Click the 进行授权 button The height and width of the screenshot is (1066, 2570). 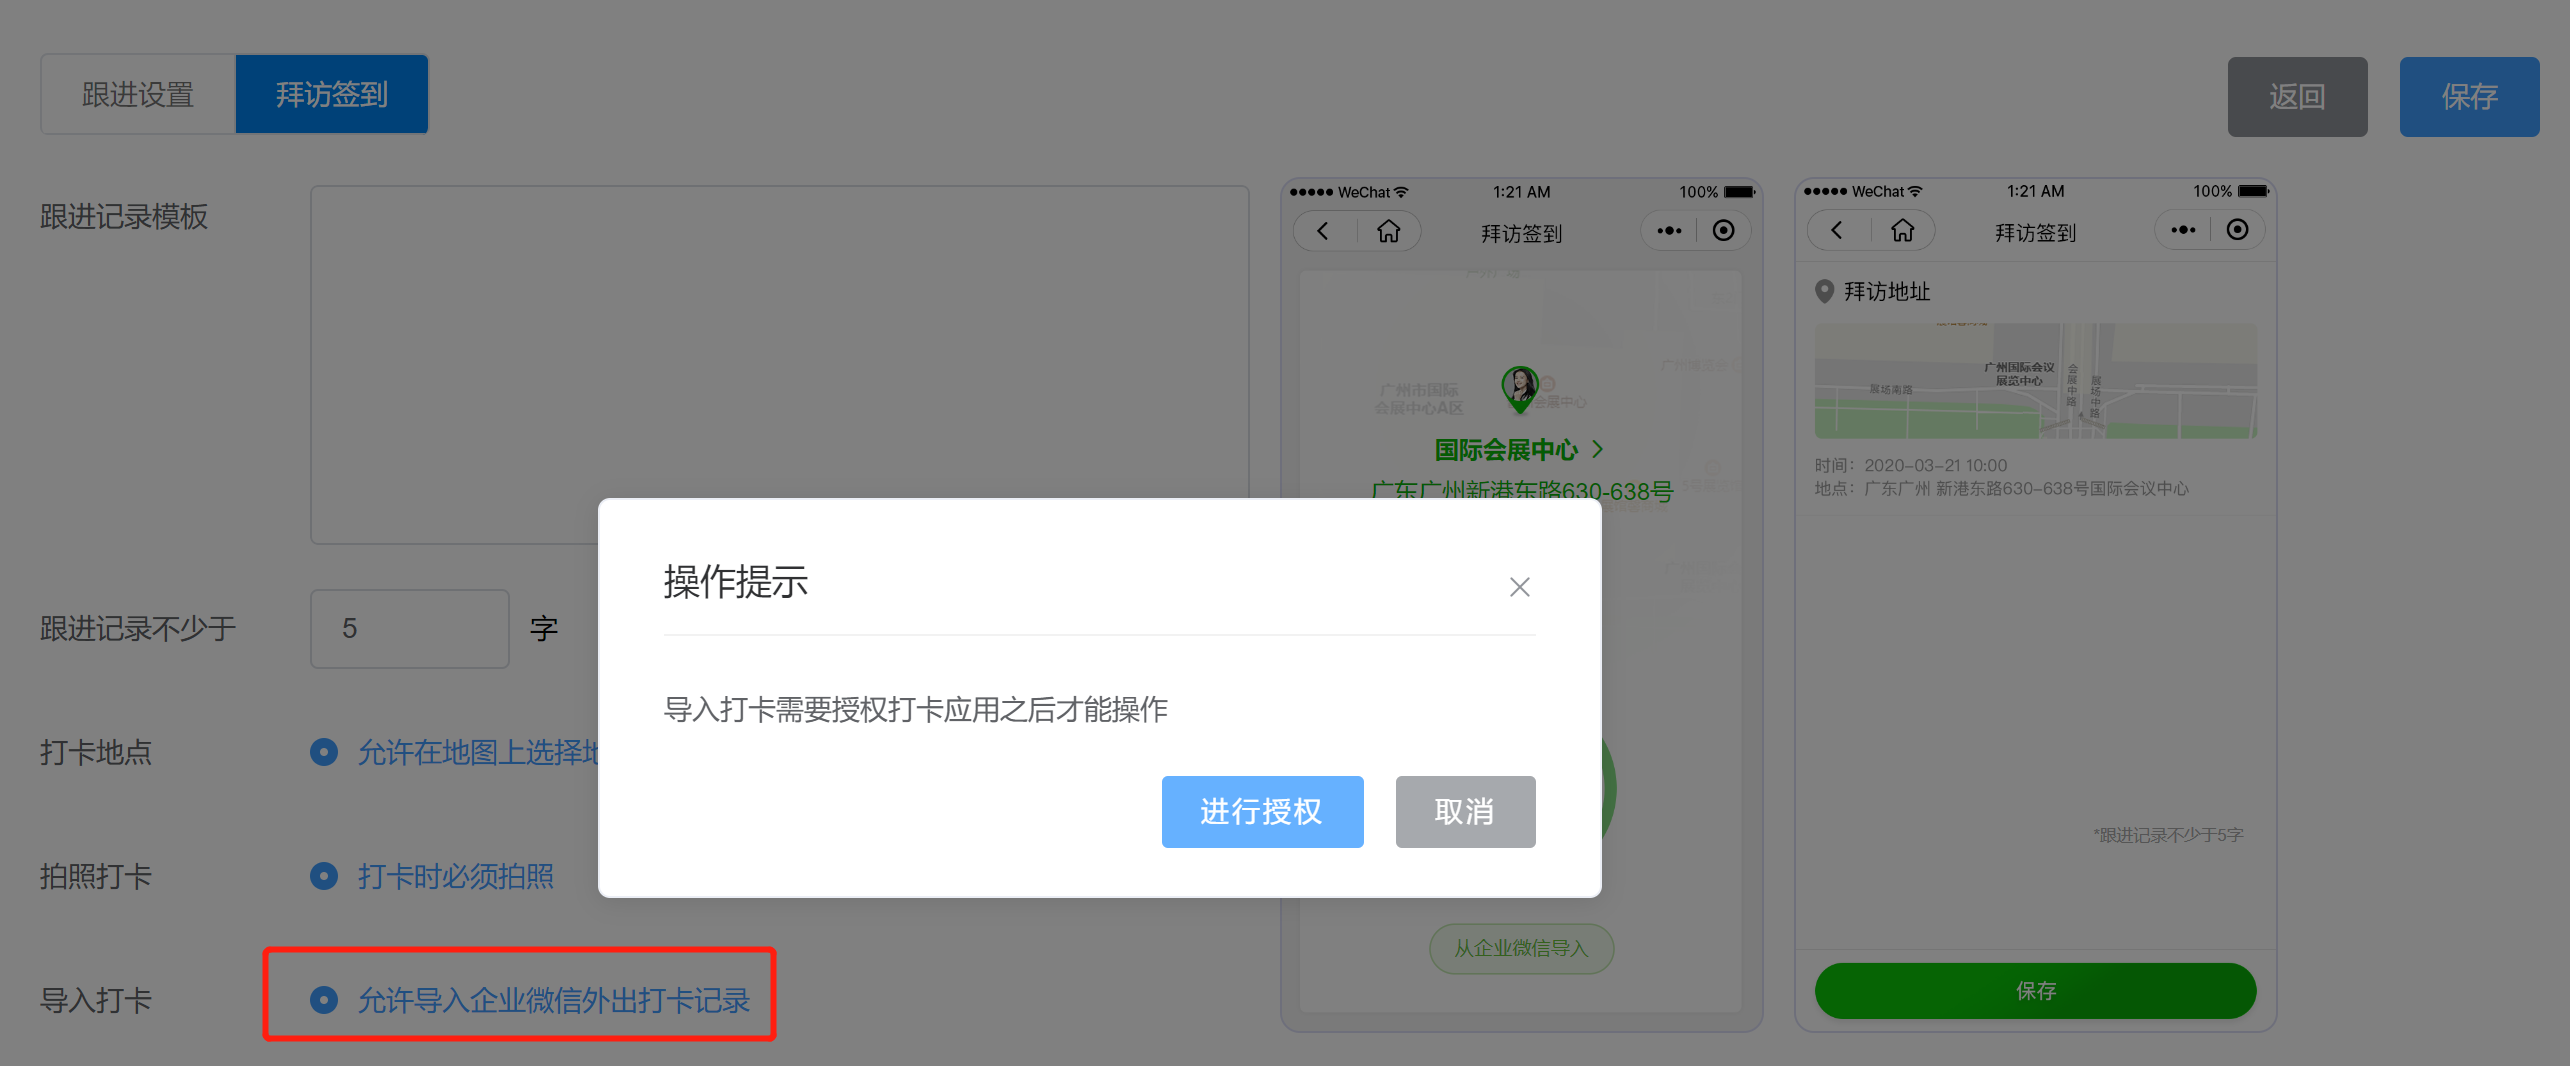pos(1262,812)
